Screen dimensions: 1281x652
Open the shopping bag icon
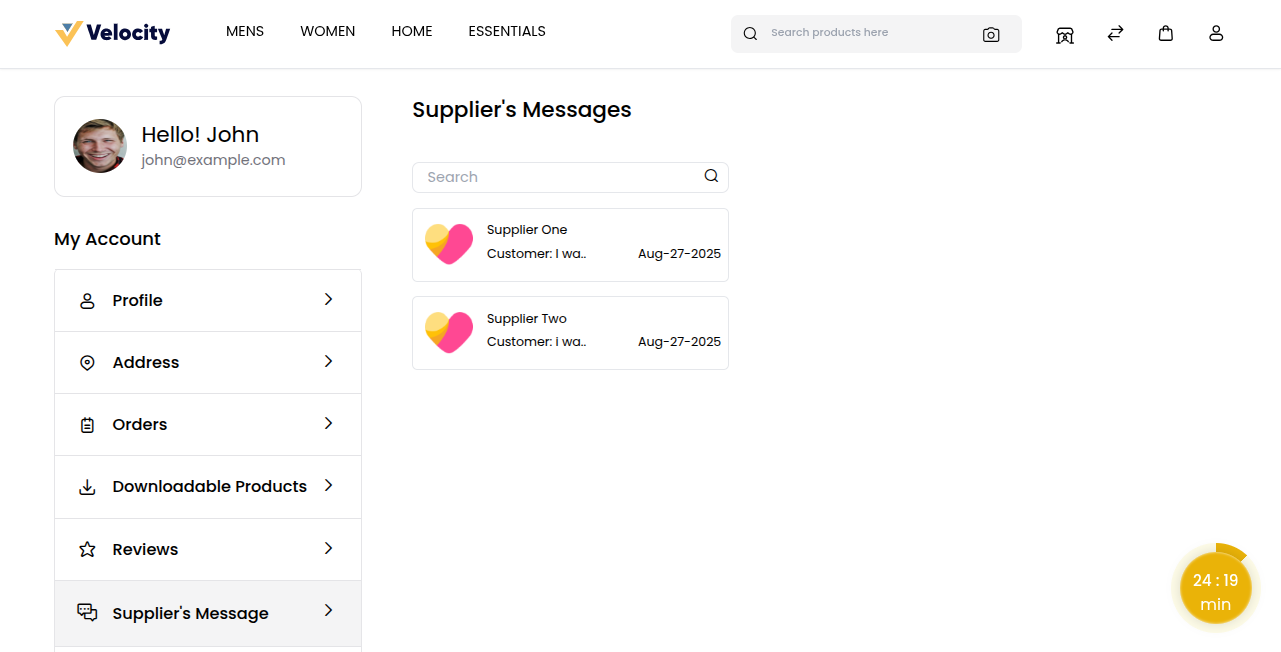click(x=1165, y=33)
